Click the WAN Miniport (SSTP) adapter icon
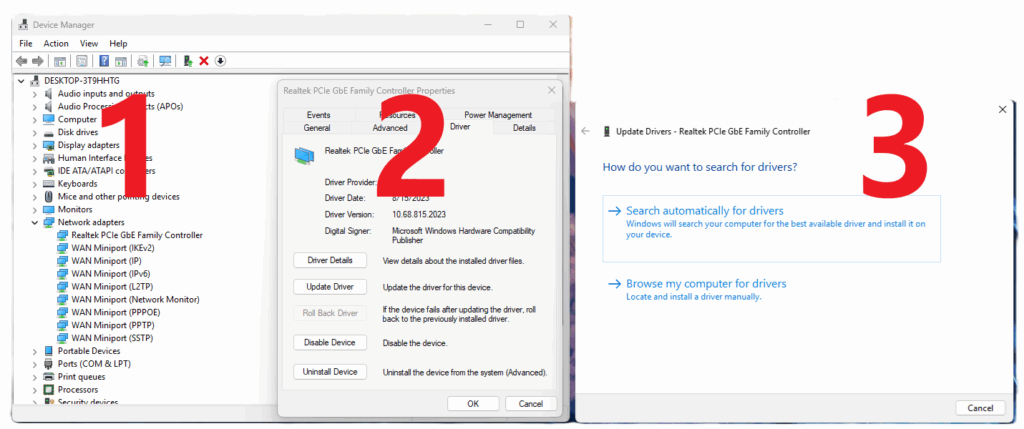The width and height of the screenshot is (1024, 429). click(62, 338)
